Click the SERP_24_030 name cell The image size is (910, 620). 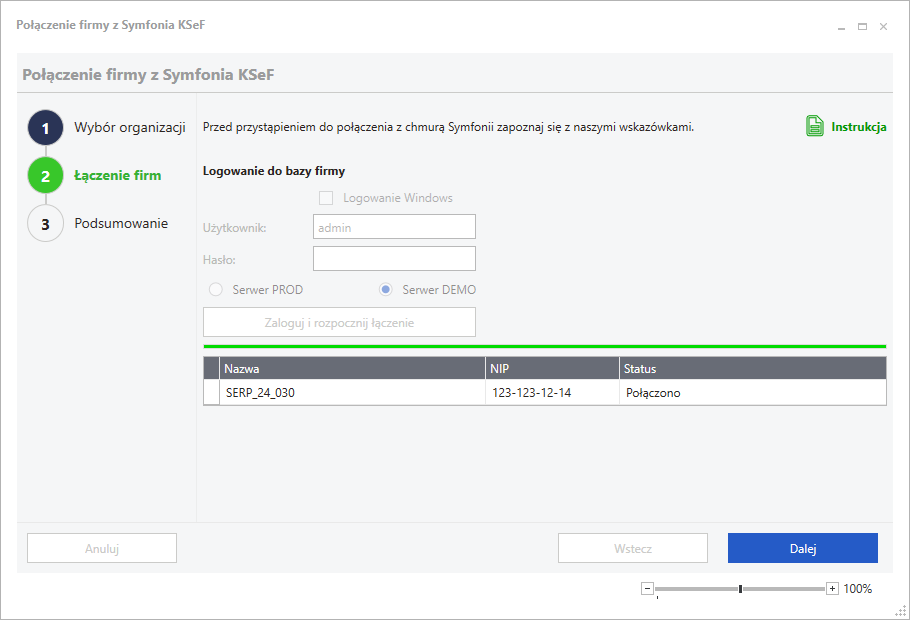tap(352, 392)
